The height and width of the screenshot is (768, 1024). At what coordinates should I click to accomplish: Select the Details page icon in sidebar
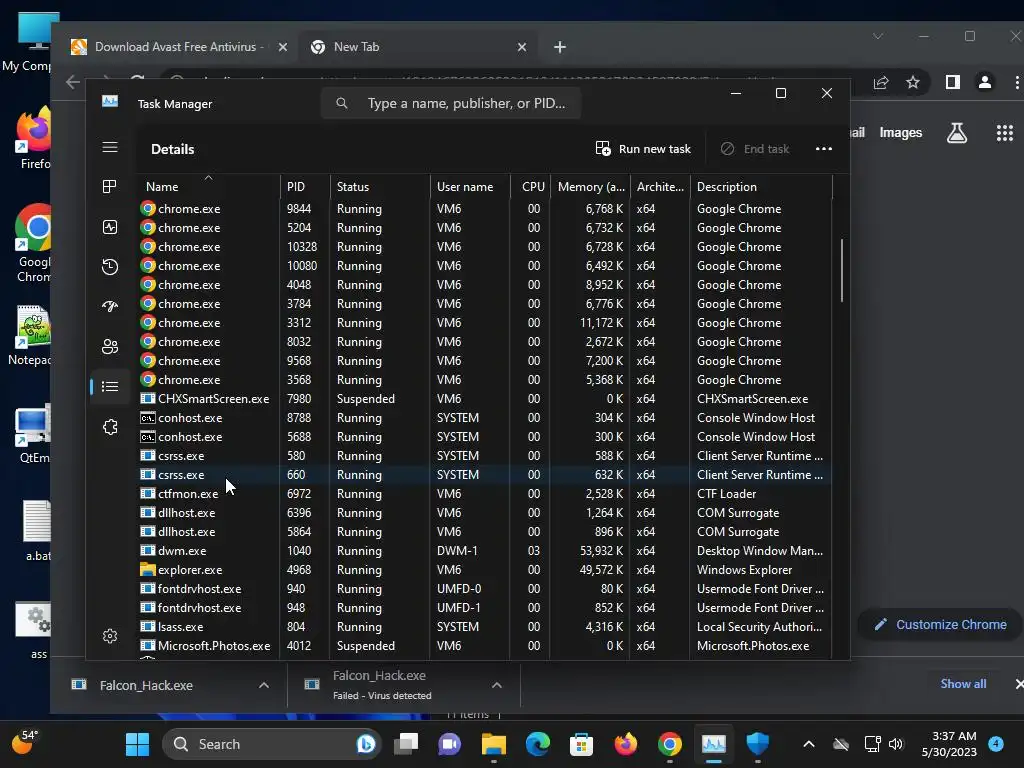(x=110, y=387)
